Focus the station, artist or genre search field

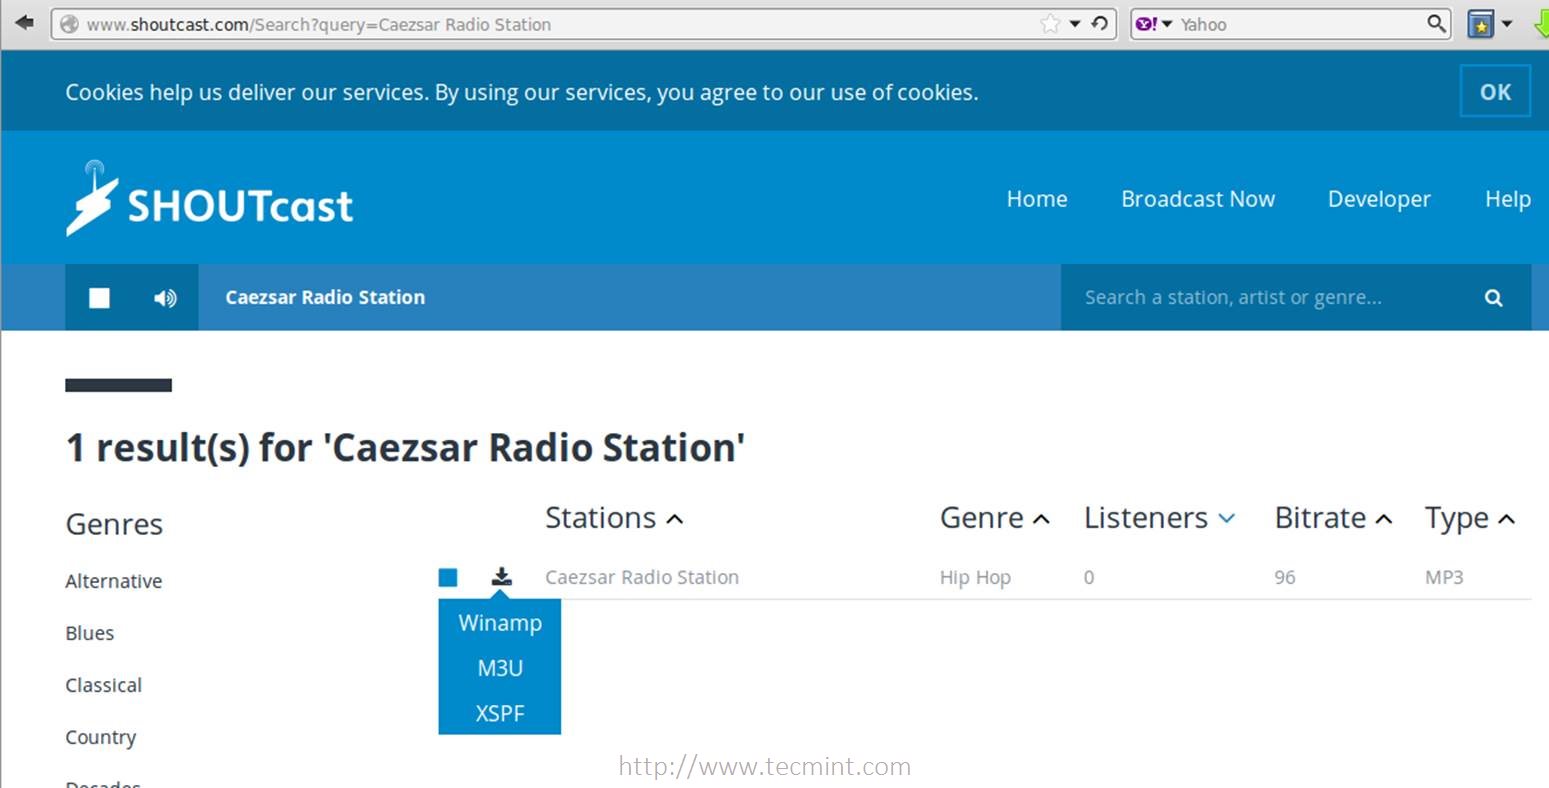tap(1260, 297)
